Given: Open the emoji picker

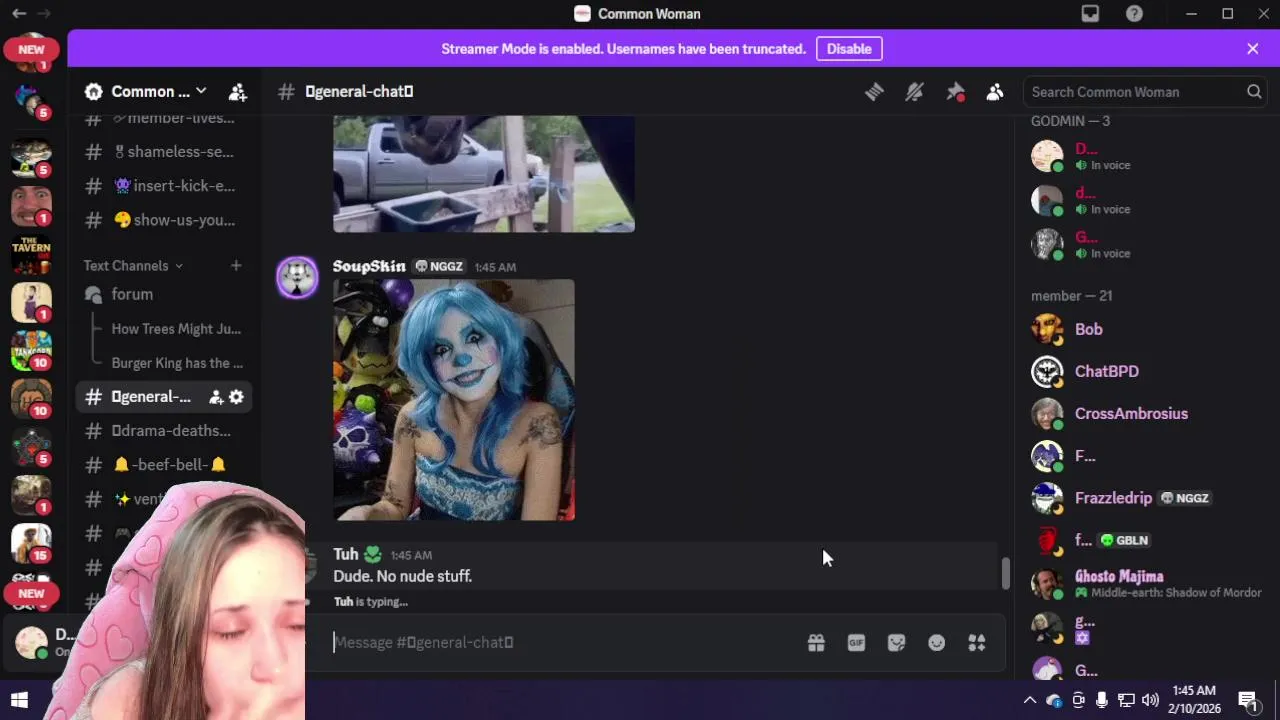Looking at the screenshot, I should pyautogui.click(x=936, y=643).
